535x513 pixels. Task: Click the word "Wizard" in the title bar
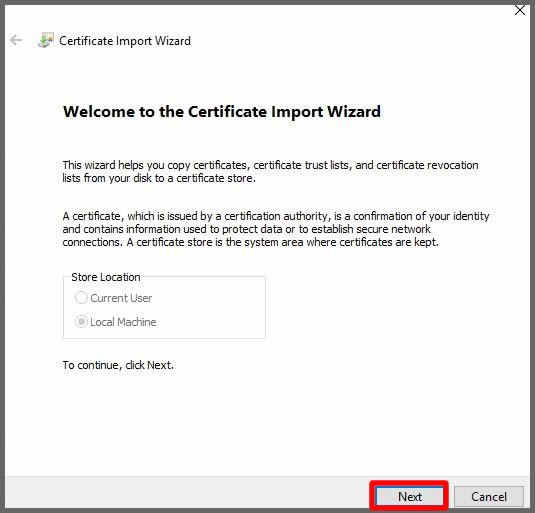point(173,41)
